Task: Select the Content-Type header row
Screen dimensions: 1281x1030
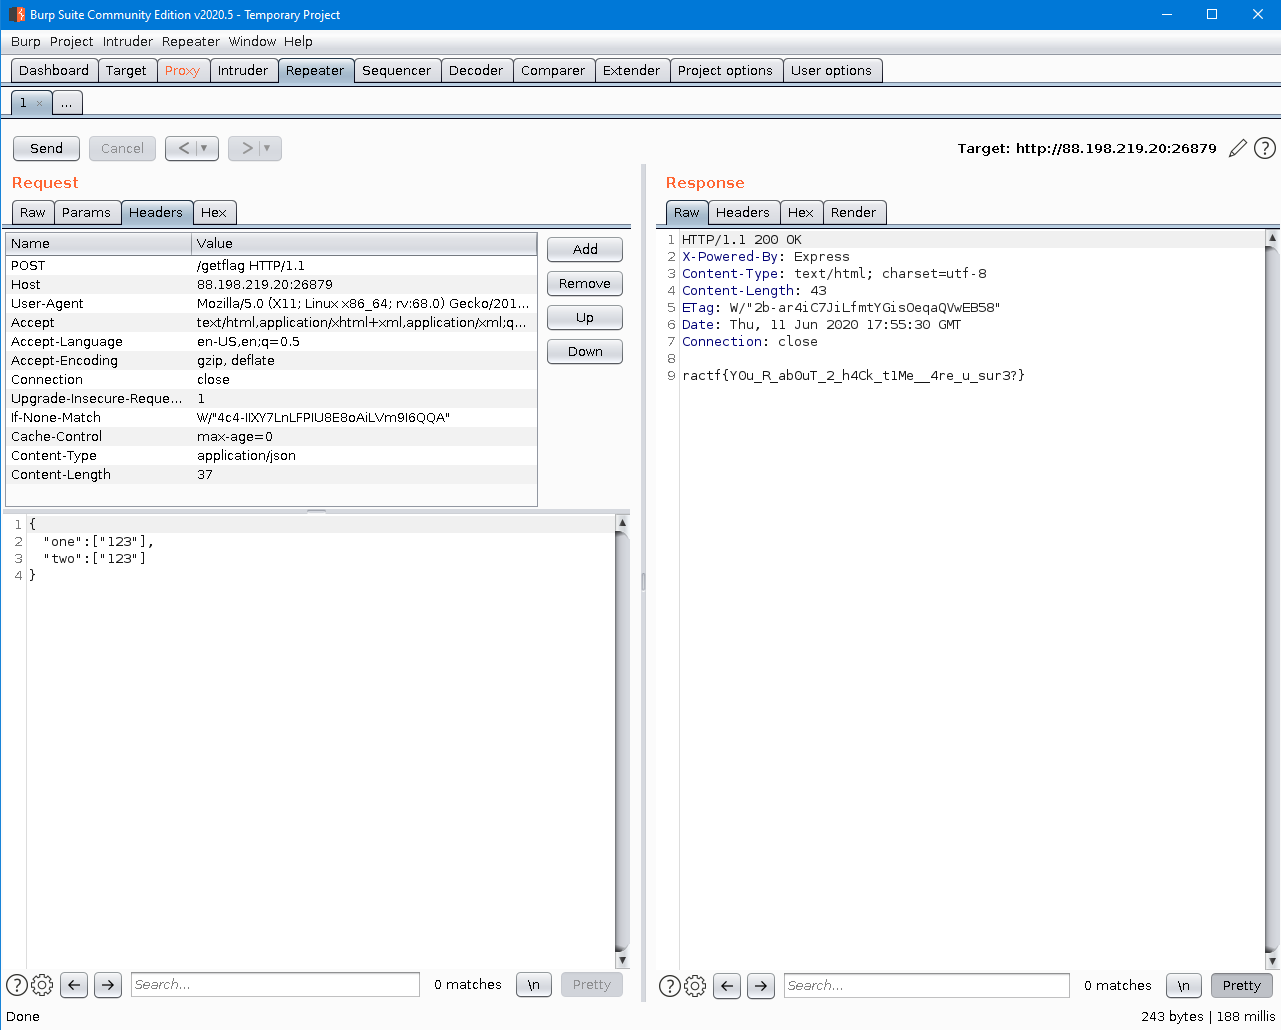Action: pos(271,456)
